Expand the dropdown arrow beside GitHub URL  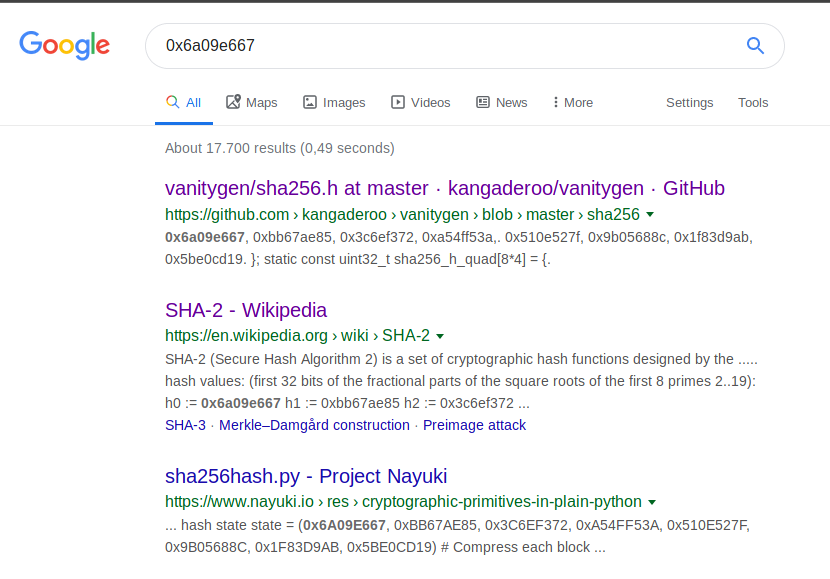tap(650, 215)
